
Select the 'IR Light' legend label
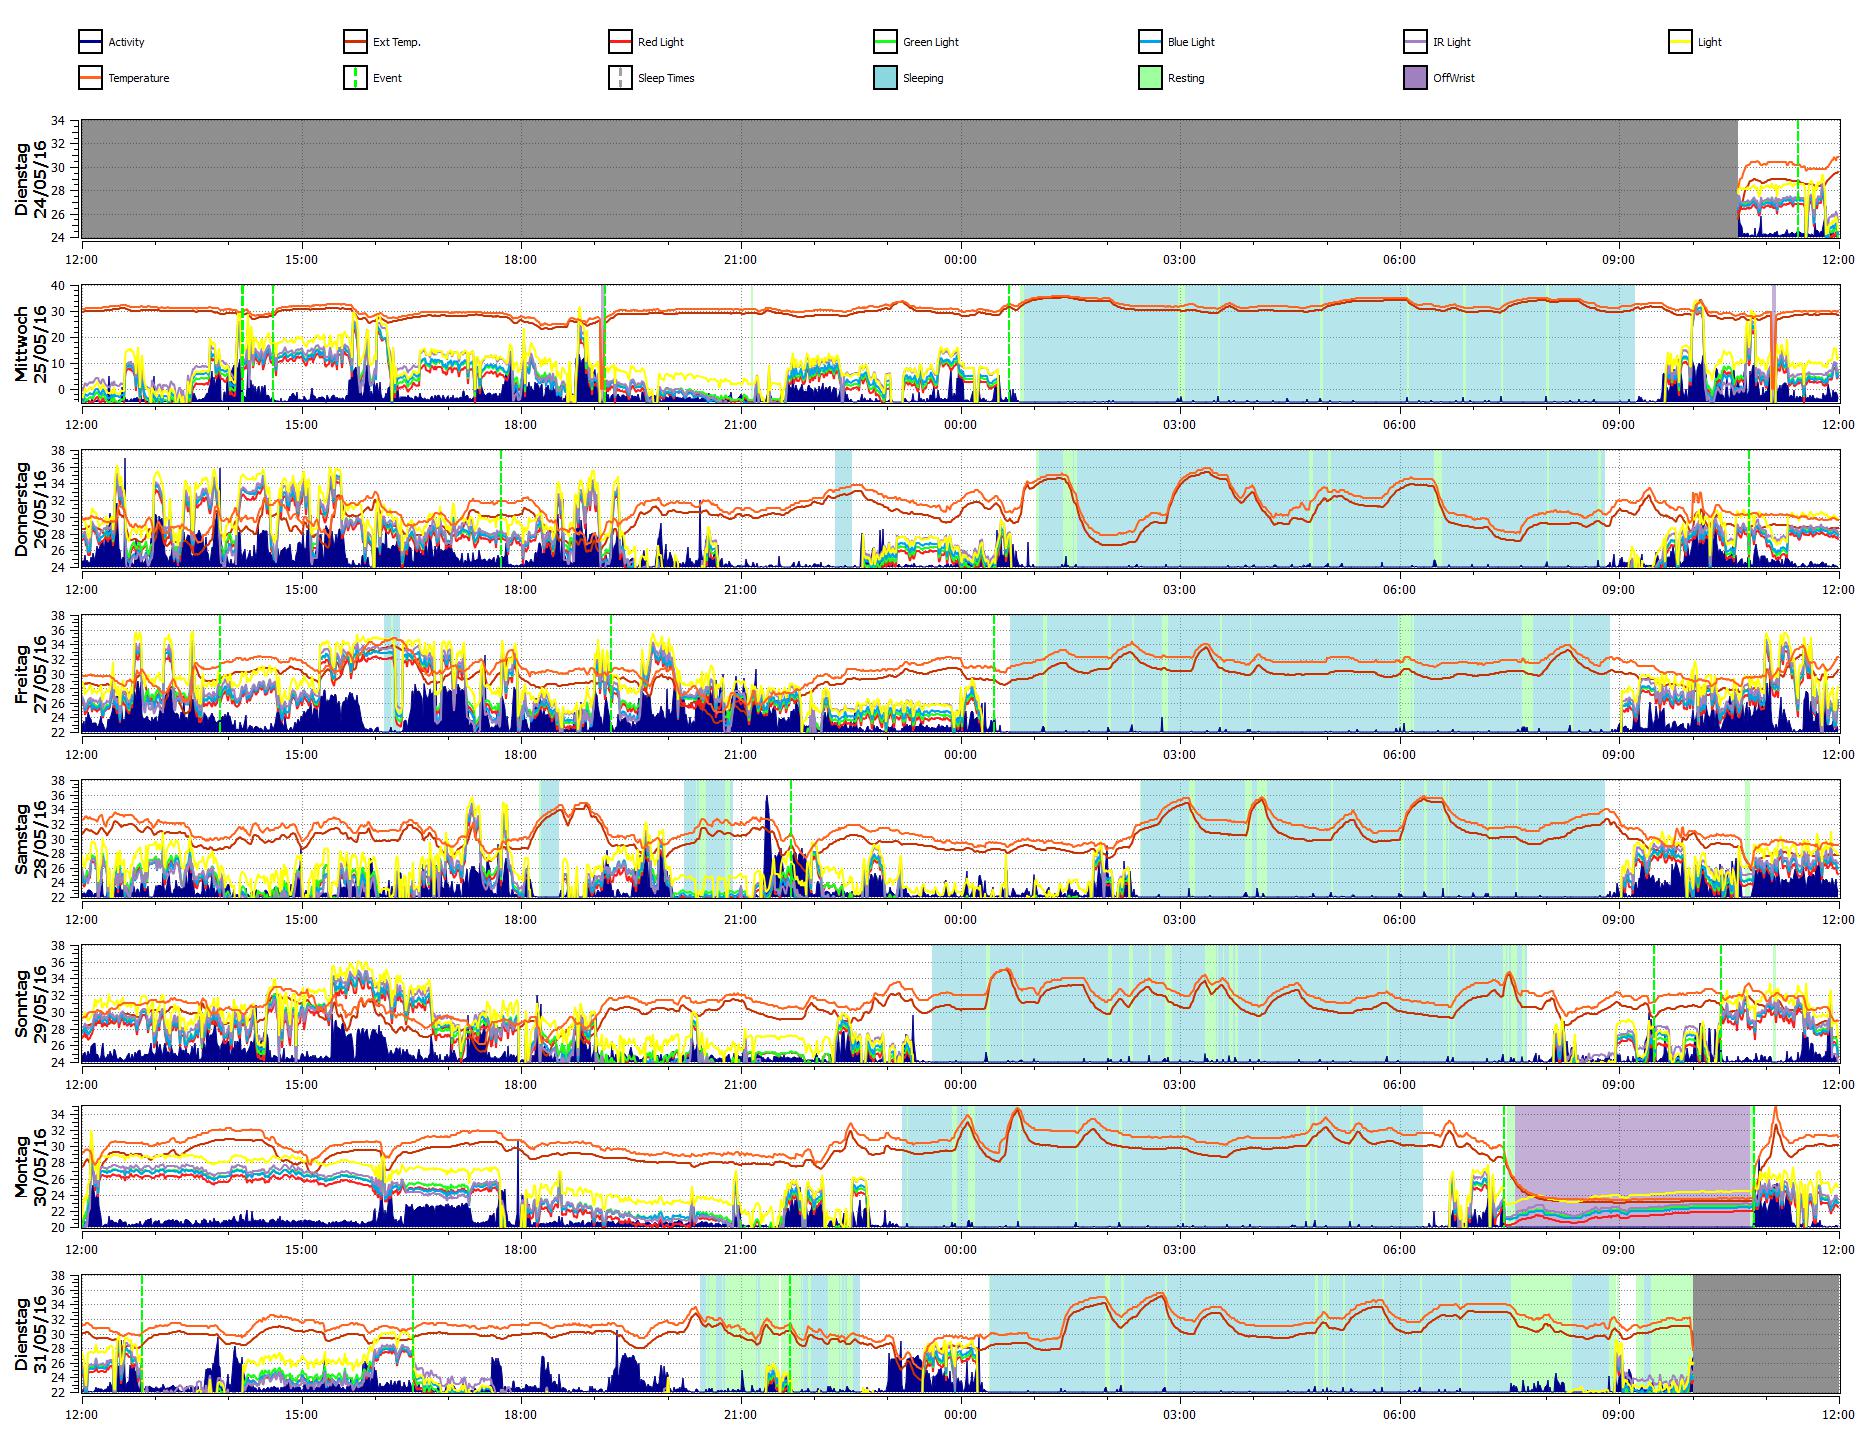pyautogui.click(x=1452, y=42)
